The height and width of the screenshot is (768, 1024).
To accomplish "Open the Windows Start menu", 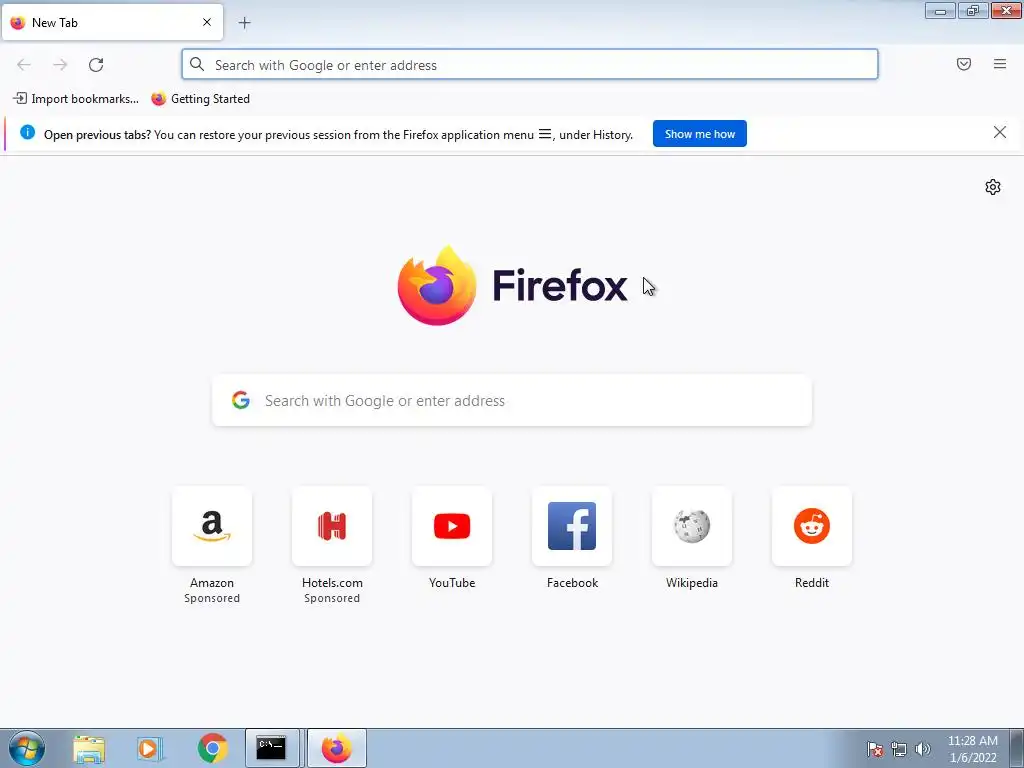I will coord(27,748).
